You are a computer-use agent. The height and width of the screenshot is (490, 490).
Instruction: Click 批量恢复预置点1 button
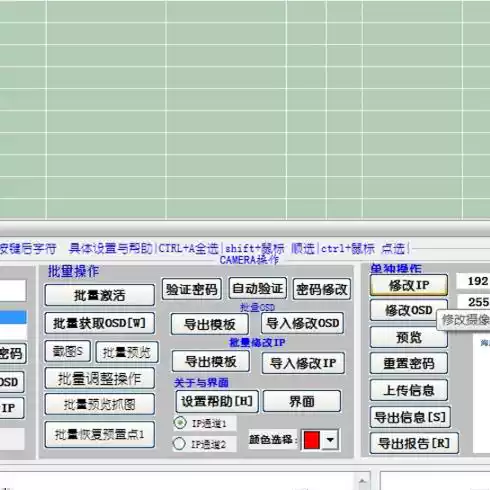point(99,434)
